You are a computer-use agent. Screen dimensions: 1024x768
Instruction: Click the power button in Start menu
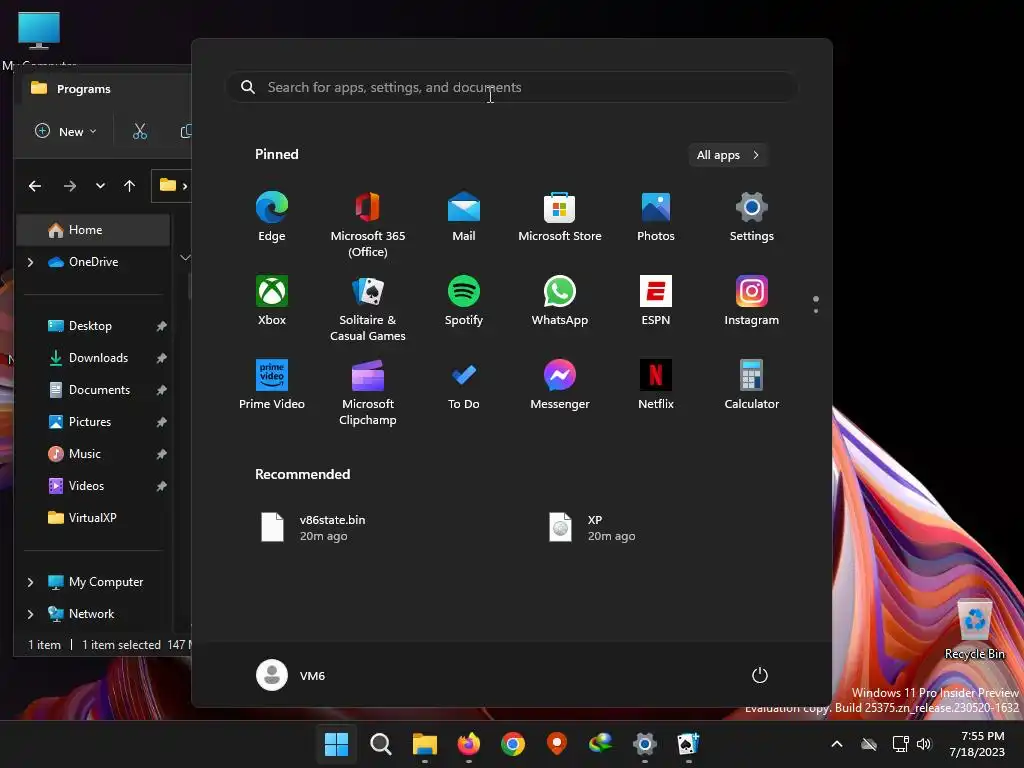(x=760, y=675)
